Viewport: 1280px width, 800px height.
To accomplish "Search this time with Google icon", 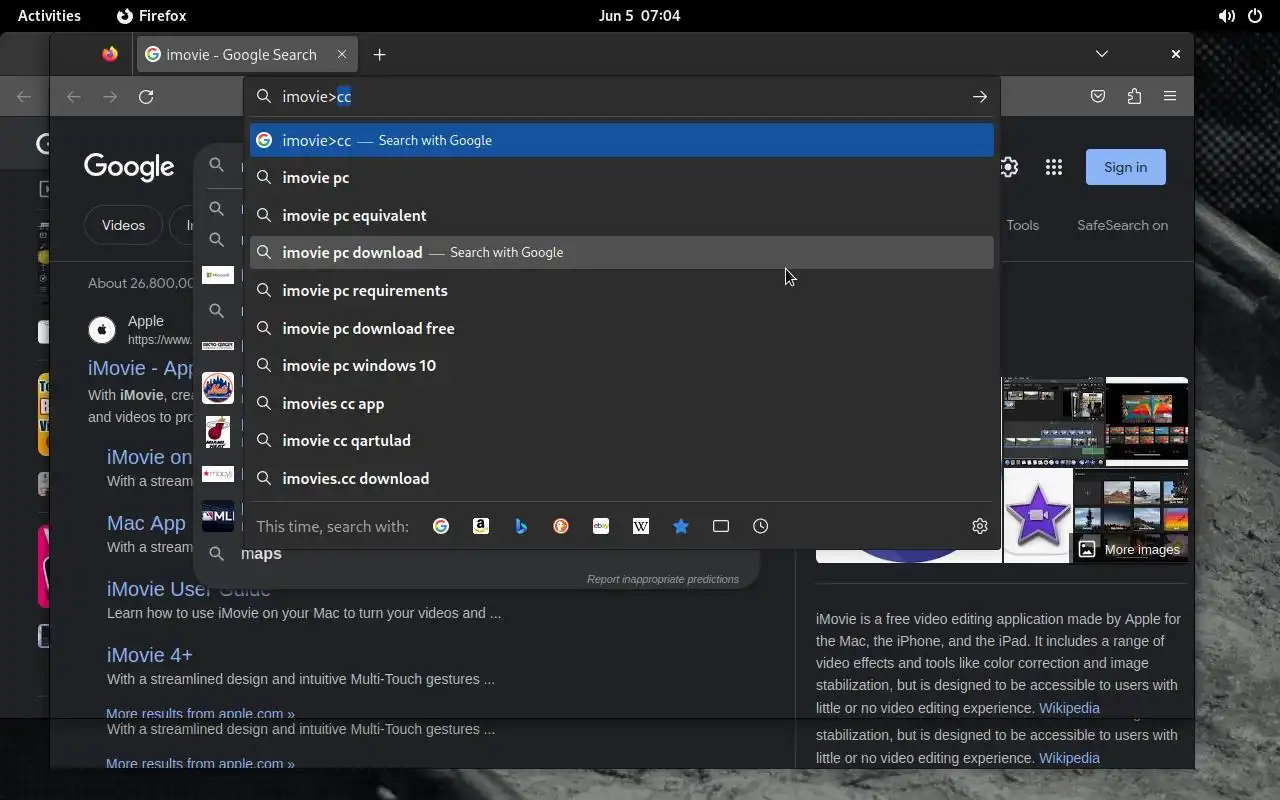I will 441,526.
